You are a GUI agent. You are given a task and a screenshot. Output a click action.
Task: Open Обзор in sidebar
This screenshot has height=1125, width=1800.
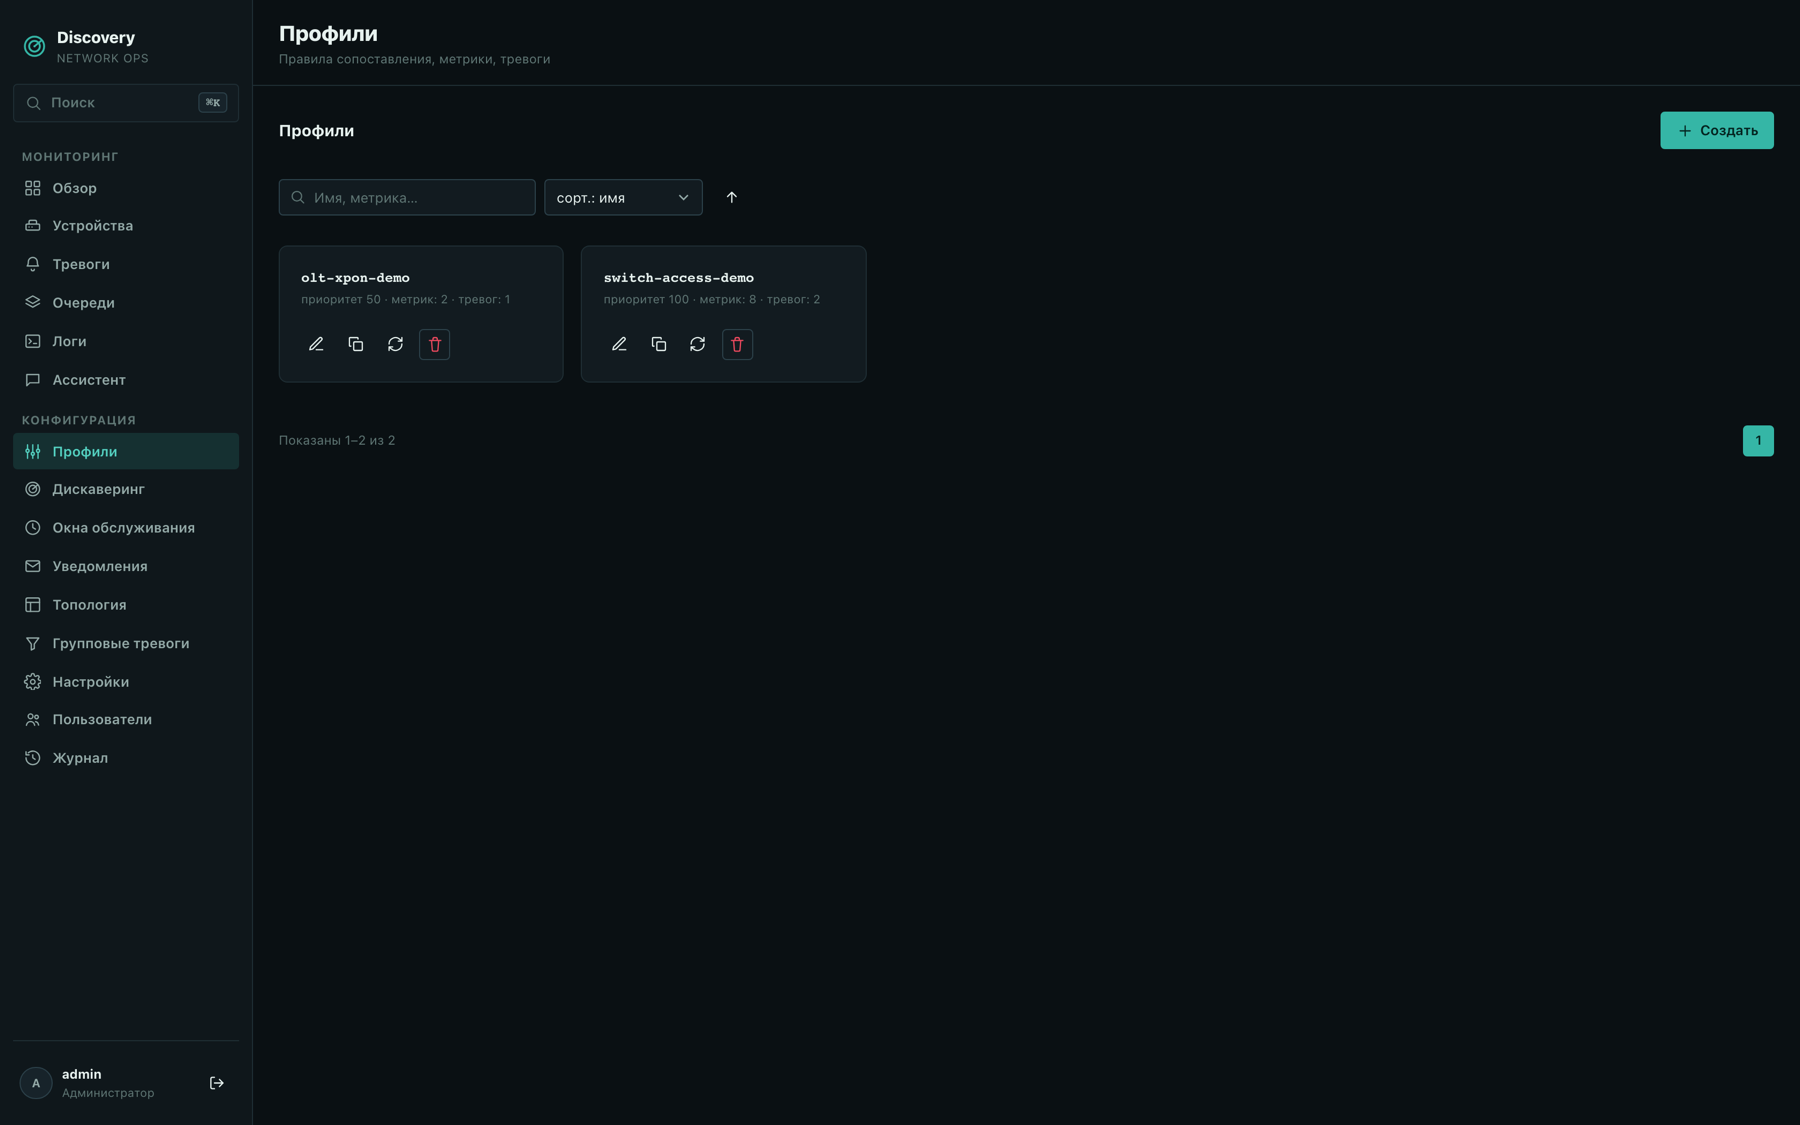(126, 188)
